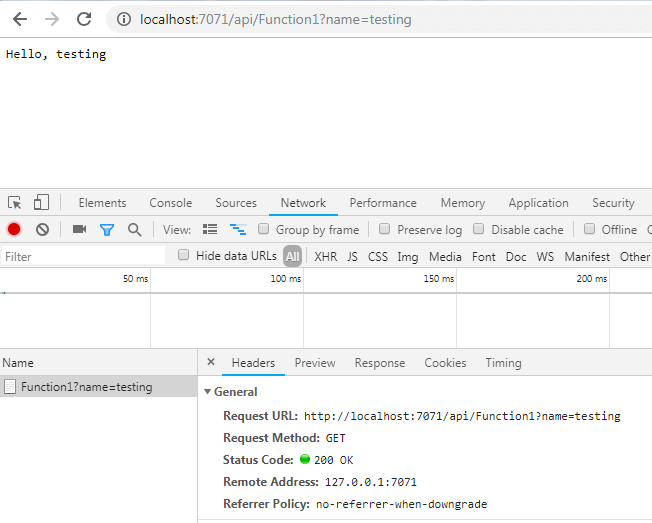Click the "Hello, testing" page text
The width and height of the screenshot is (652, 523).
pyautogui.click(x=56, y=54)
